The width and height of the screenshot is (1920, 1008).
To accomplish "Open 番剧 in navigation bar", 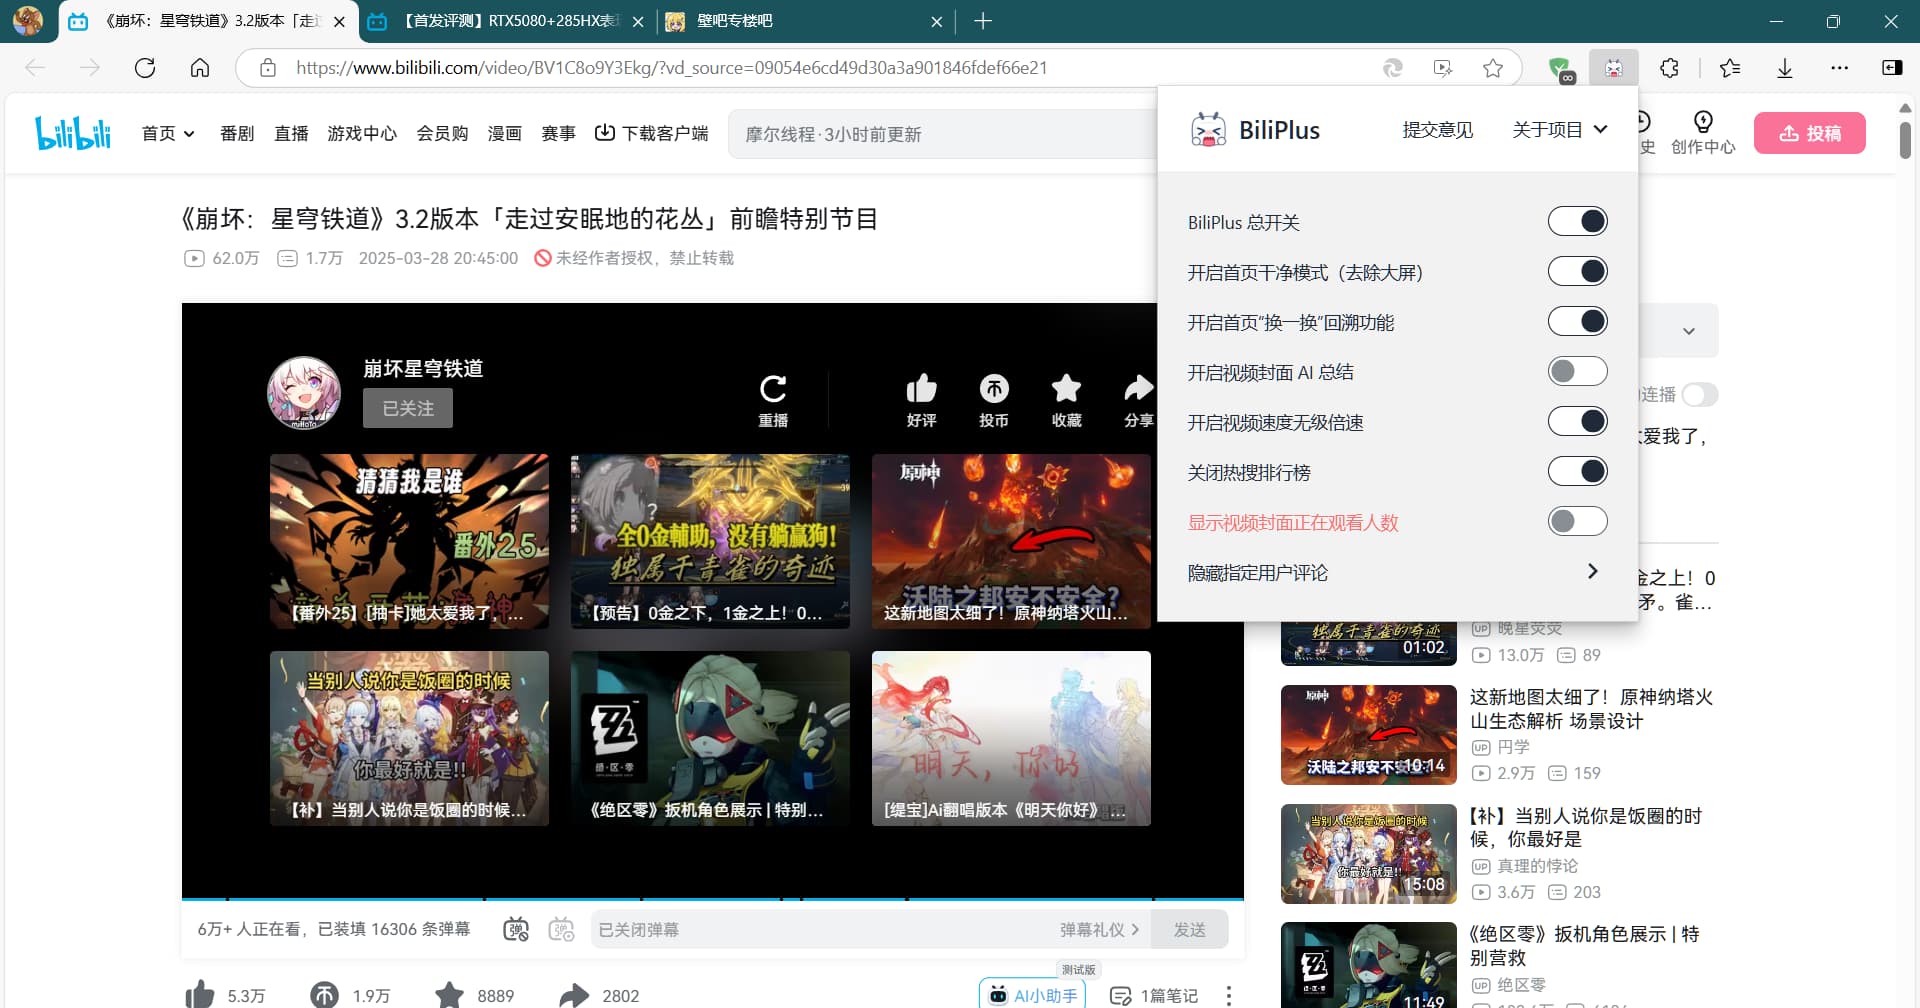I will (237, 133).
